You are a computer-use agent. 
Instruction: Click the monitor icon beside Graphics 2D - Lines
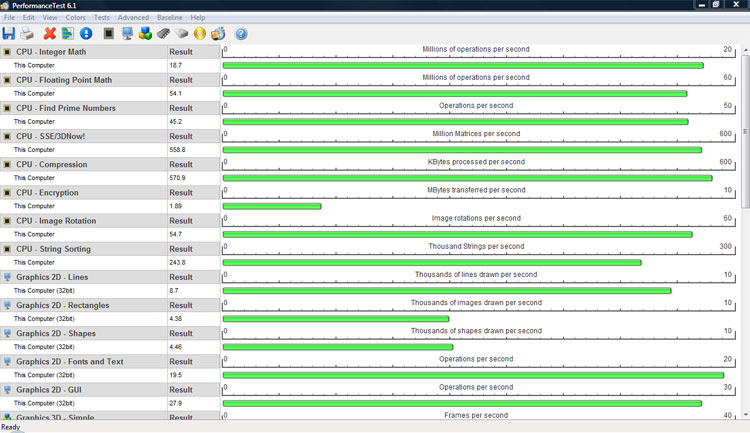pos(7,277)
